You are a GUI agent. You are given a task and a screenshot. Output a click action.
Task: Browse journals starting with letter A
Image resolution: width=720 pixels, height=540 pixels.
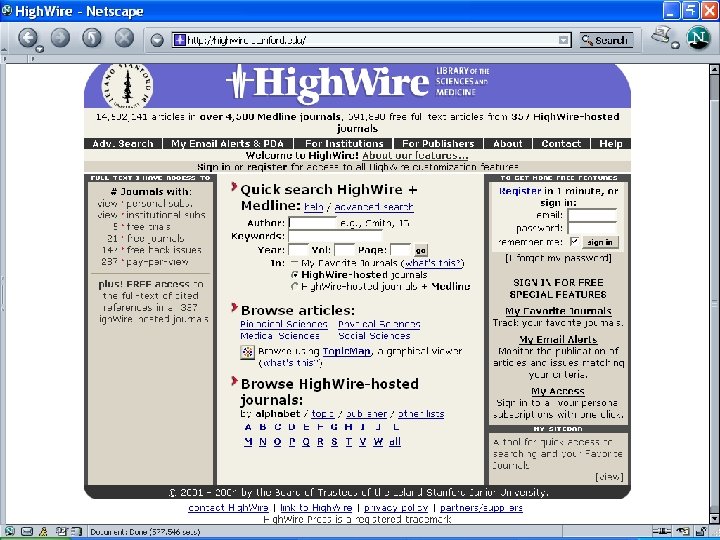(248, 427)
